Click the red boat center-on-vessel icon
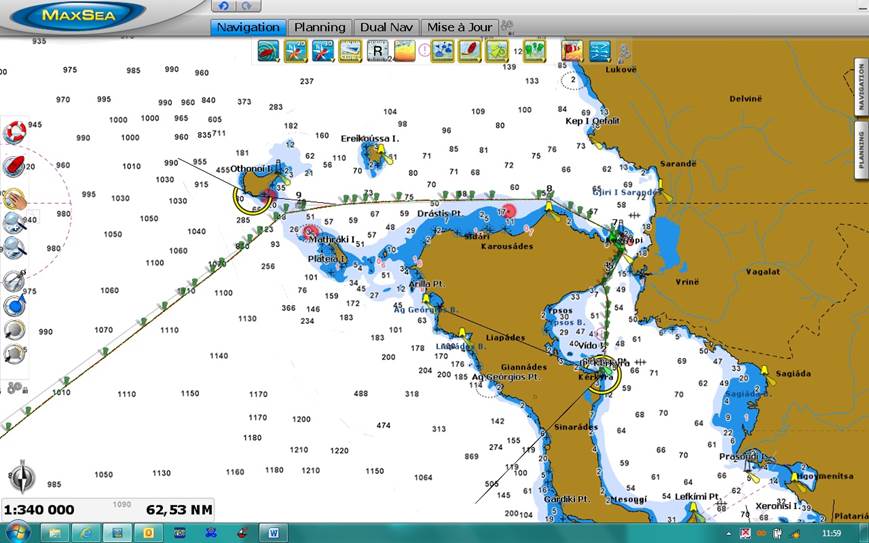Viewport: 869px width, 543px height. click(15, 166)
